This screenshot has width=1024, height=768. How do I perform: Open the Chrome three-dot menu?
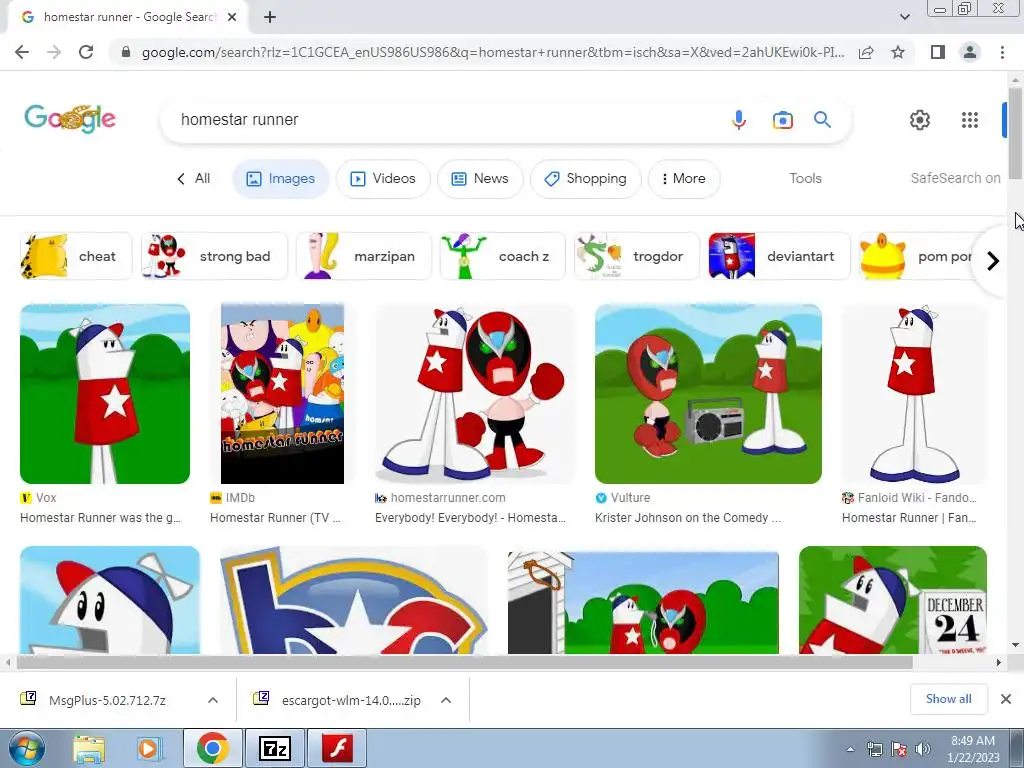point(1002,52)
